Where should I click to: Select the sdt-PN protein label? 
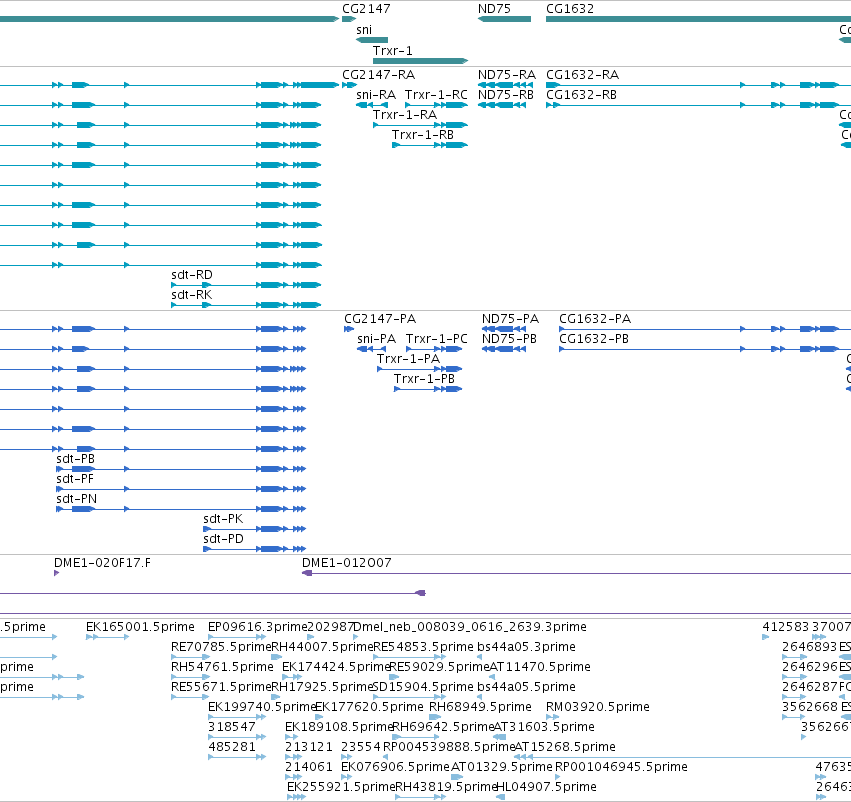77,499
